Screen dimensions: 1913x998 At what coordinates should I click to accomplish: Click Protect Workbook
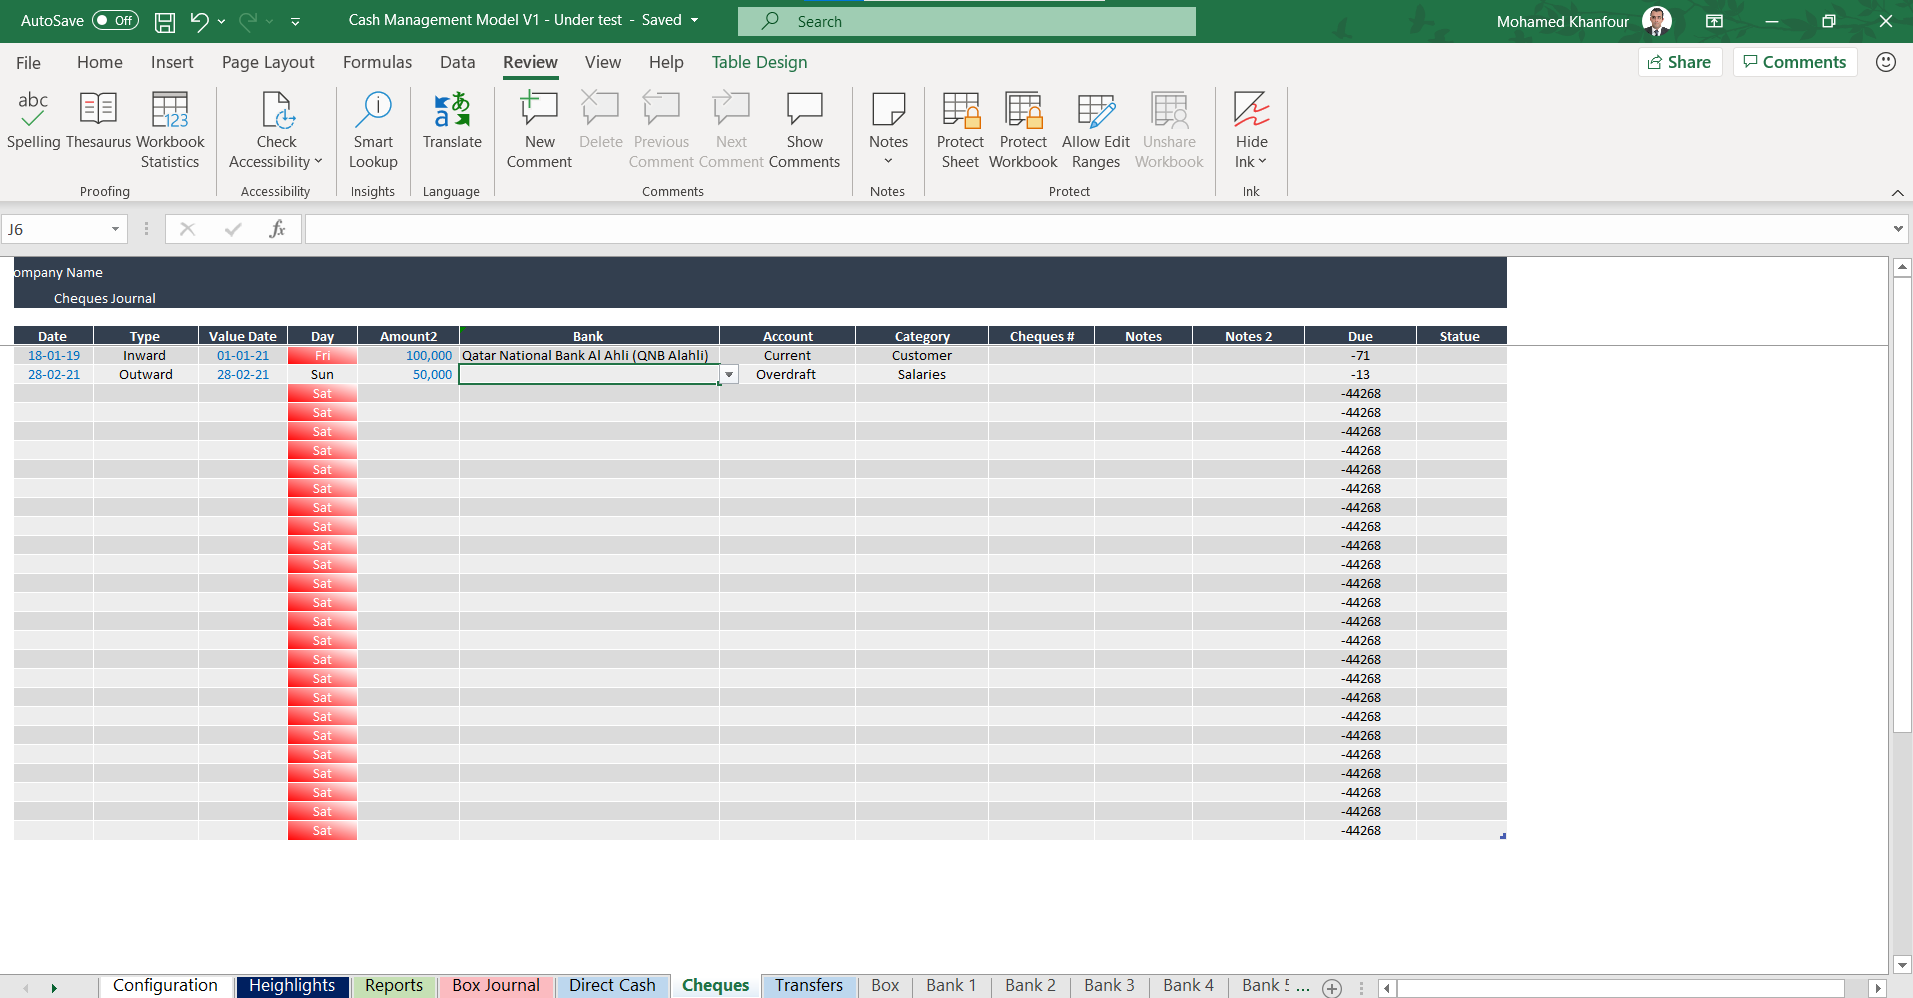click(x=1023, y=130)
